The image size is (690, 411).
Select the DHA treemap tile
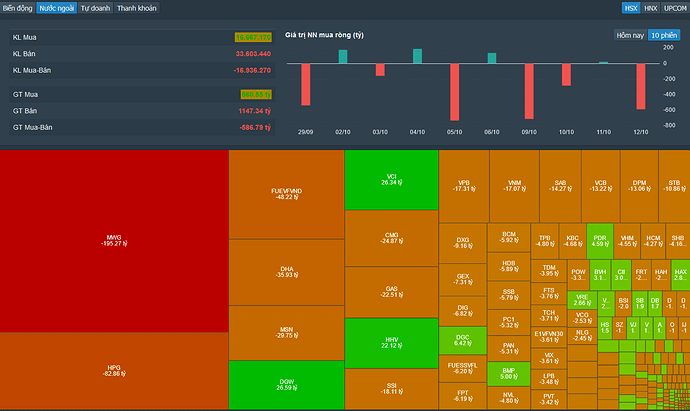click(x=286, y=272)
